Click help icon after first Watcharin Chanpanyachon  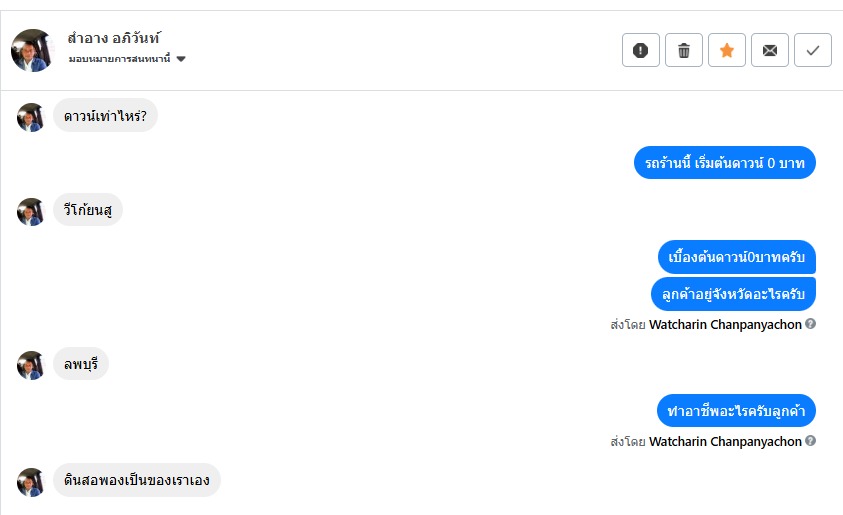pos(811,324)
